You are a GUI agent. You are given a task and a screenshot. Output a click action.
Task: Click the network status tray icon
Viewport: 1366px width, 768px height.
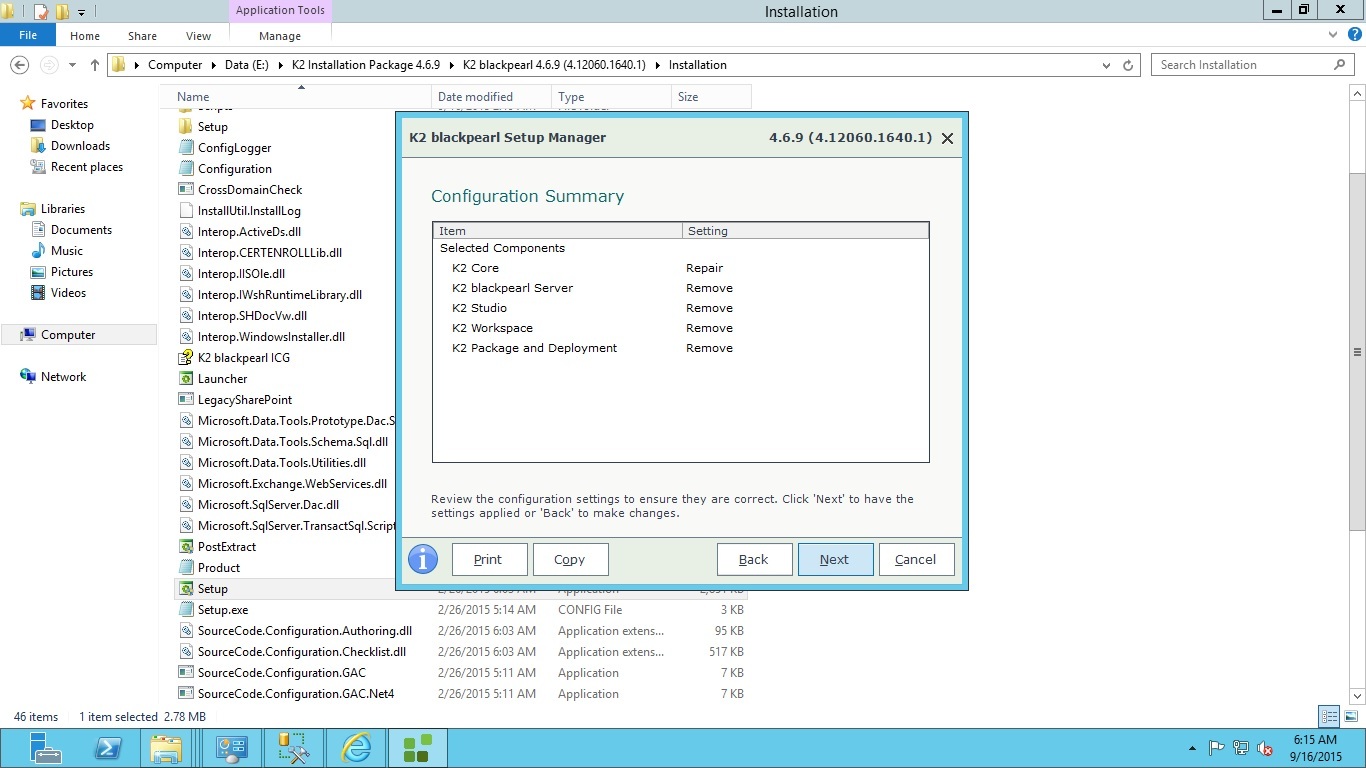(x=1241, y=748)
